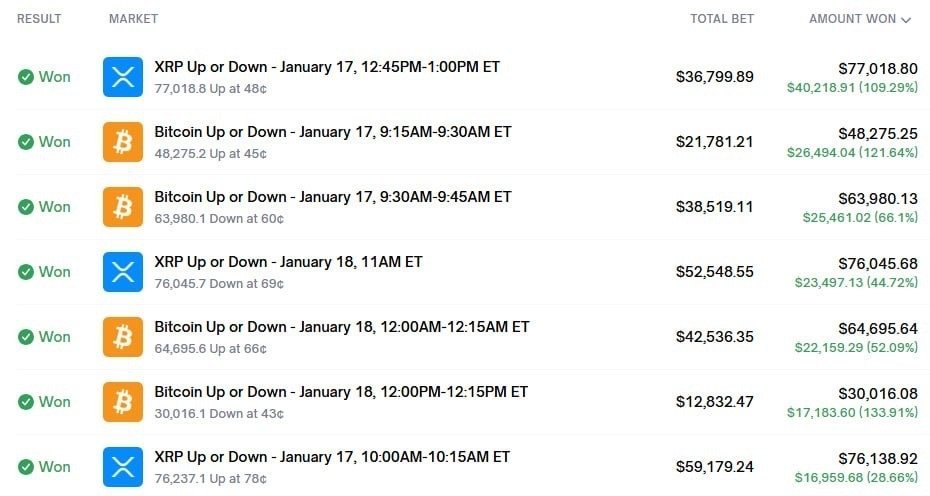
Task: Click green Won checkmark in first row
Action: [26, 77]
